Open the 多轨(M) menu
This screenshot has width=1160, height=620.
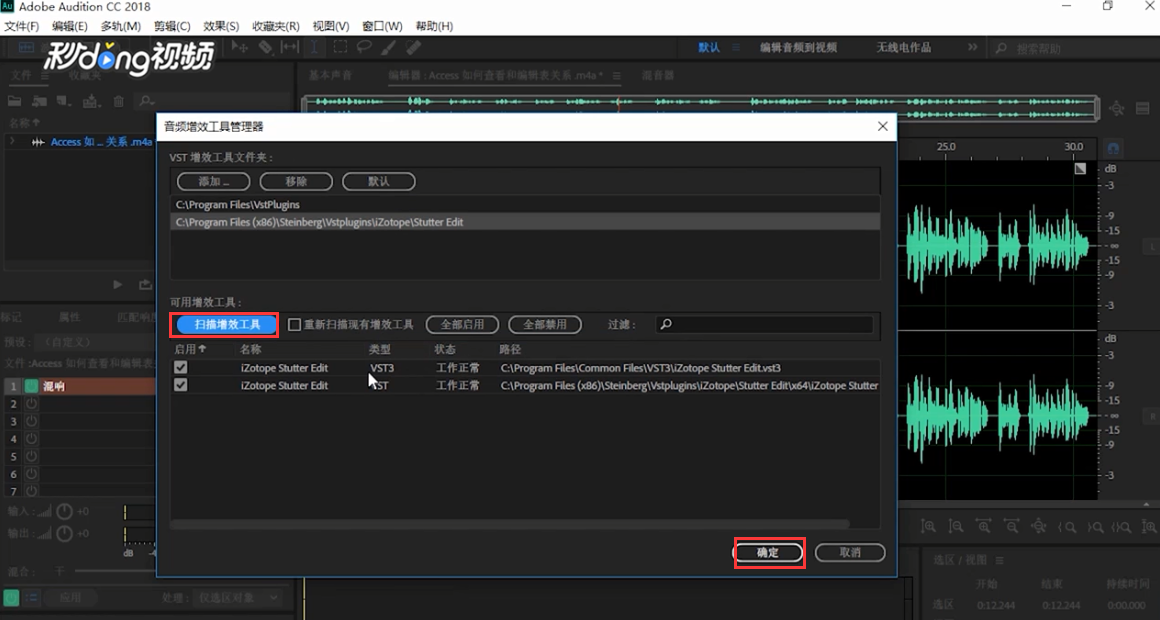(x=121, y=26)
